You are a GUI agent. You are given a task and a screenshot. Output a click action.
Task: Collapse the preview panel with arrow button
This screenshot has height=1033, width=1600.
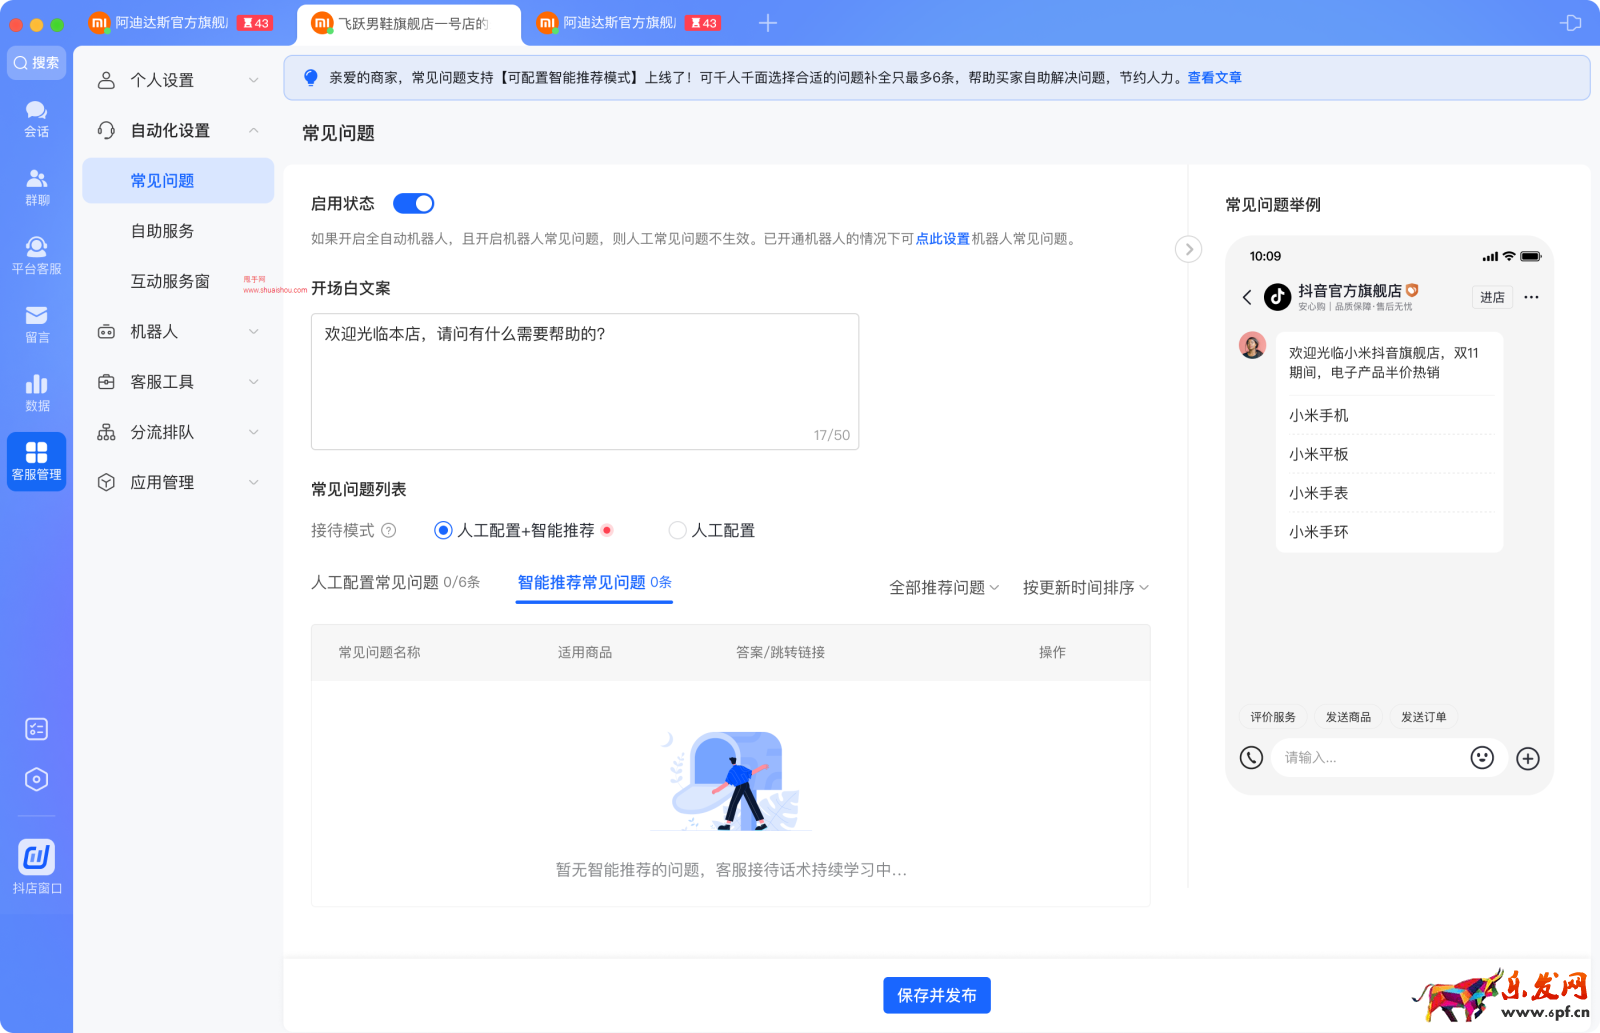click(1188, 249)
